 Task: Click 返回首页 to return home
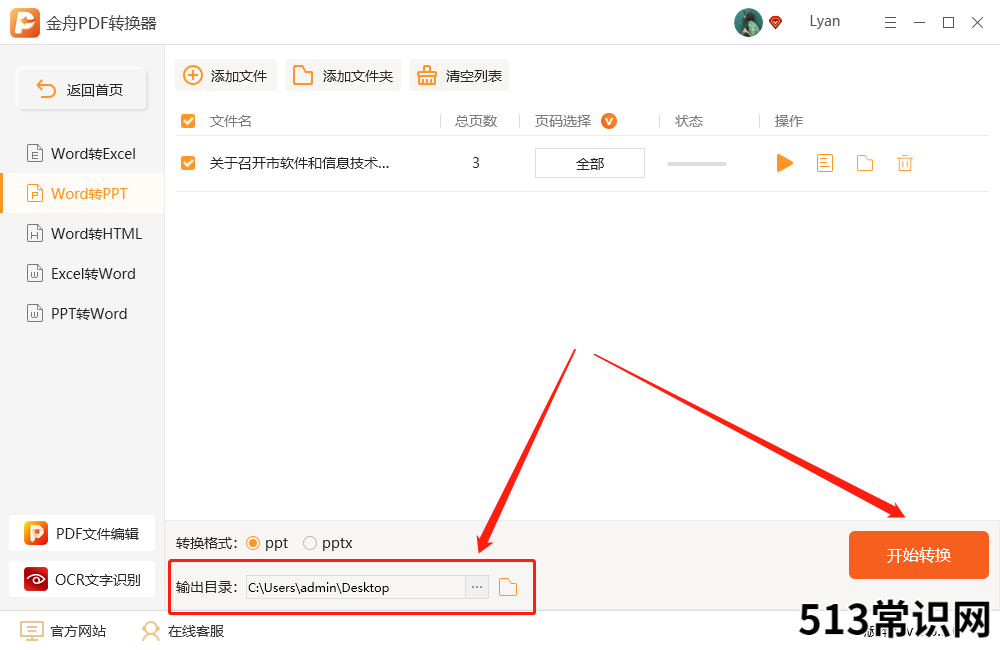82,89
